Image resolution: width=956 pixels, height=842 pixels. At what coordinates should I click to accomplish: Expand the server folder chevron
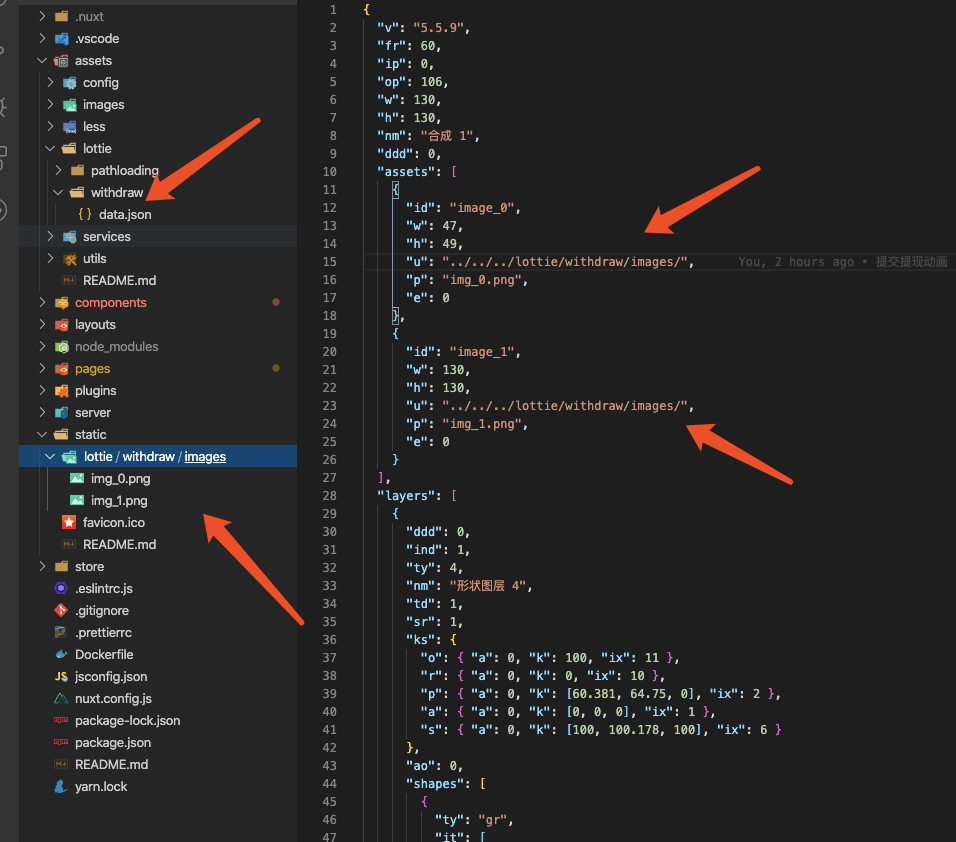point(42,412)
